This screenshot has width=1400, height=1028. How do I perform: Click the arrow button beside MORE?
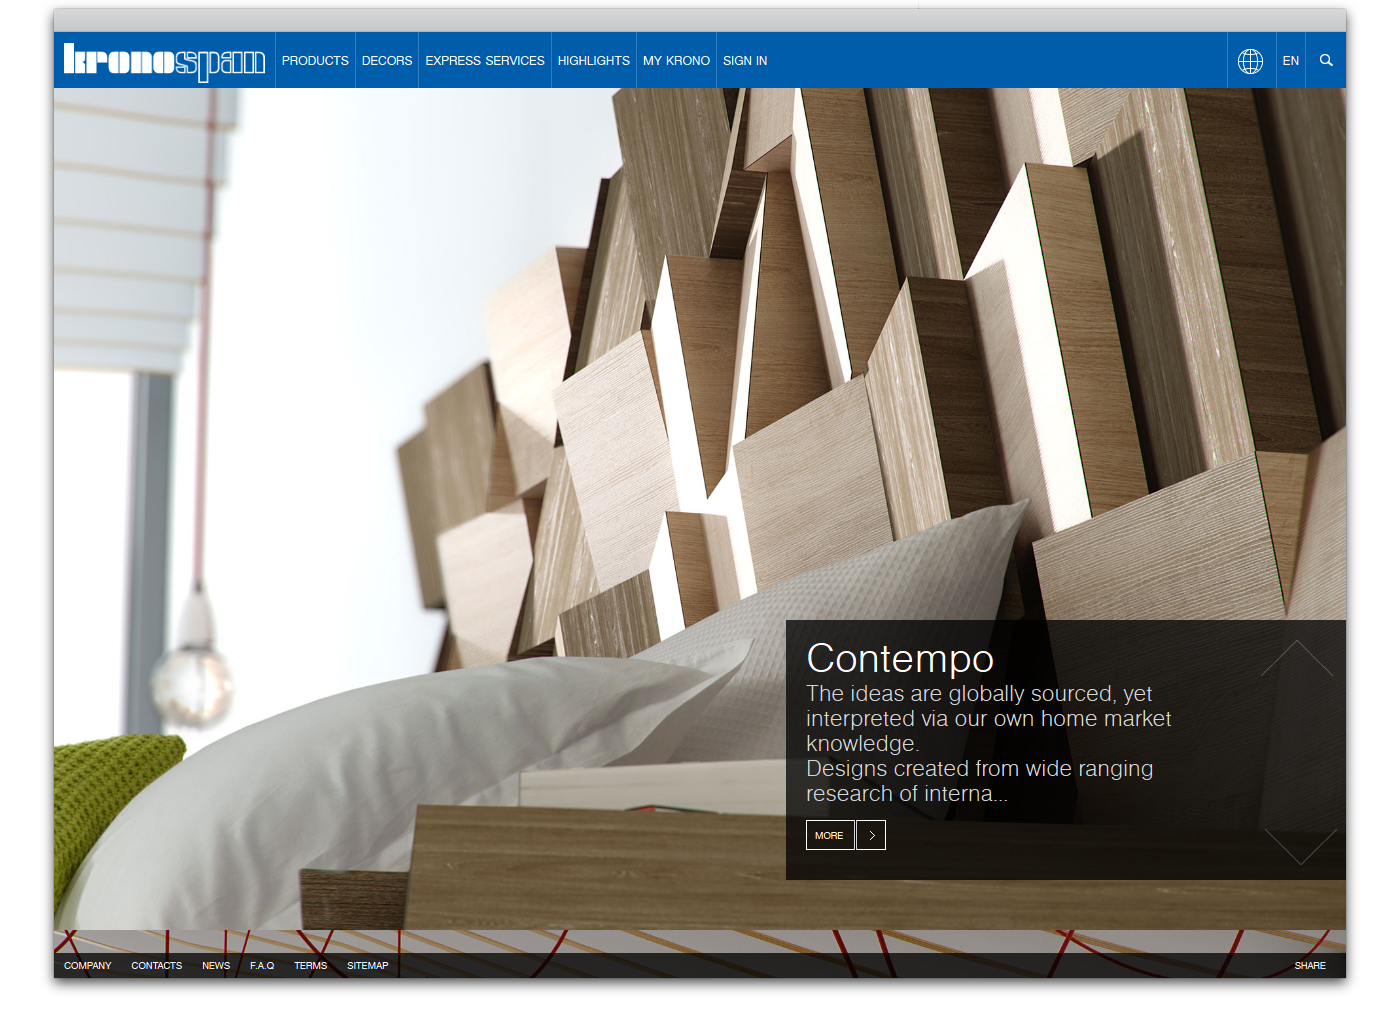tap(871, 835)
